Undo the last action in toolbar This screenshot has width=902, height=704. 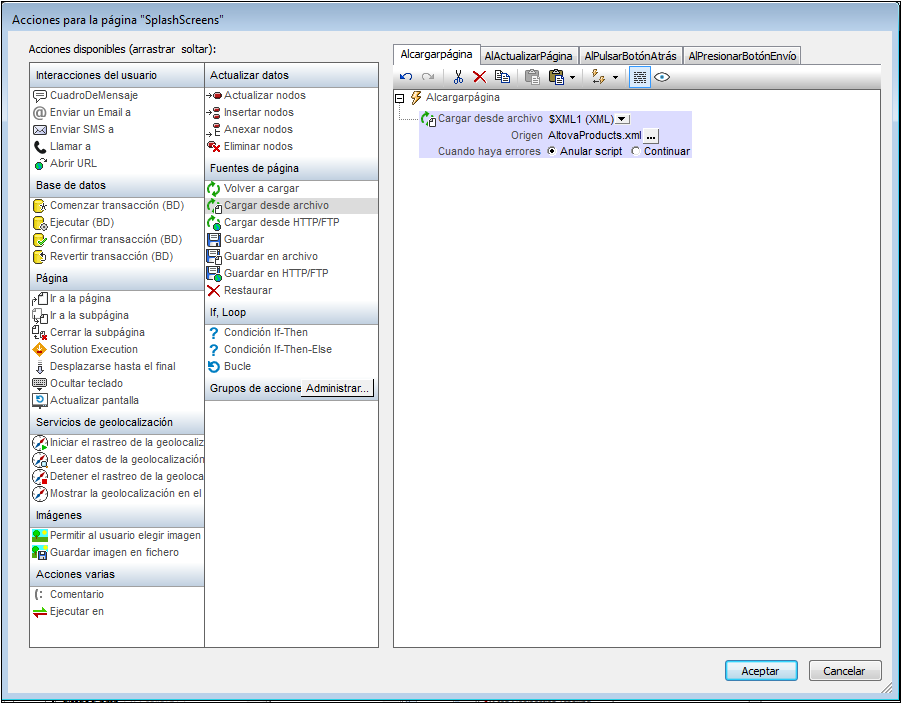(x=406, y=77)
